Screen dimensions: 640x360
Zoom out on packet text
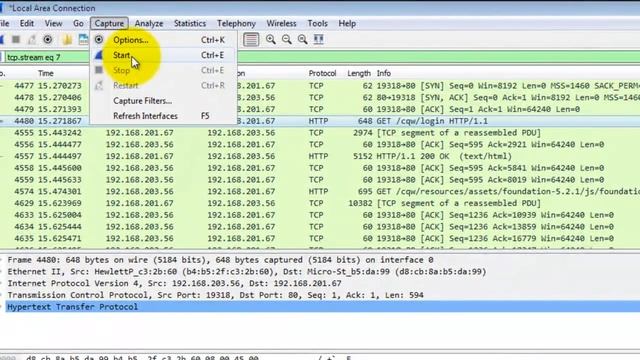click(287, 39)
